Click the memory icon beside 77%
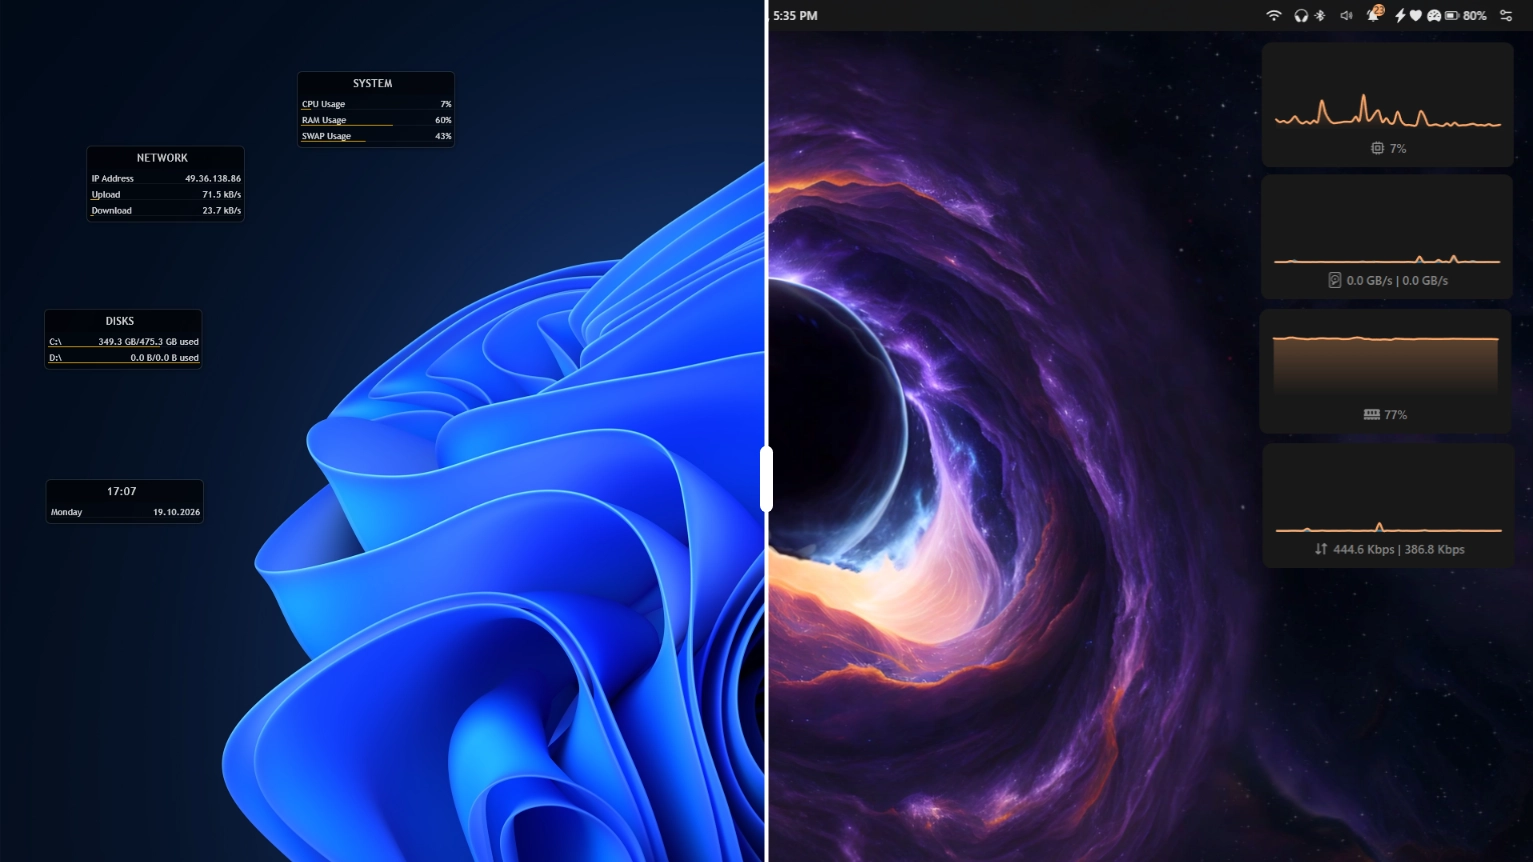1533x862 pixels. point(1372,414)
